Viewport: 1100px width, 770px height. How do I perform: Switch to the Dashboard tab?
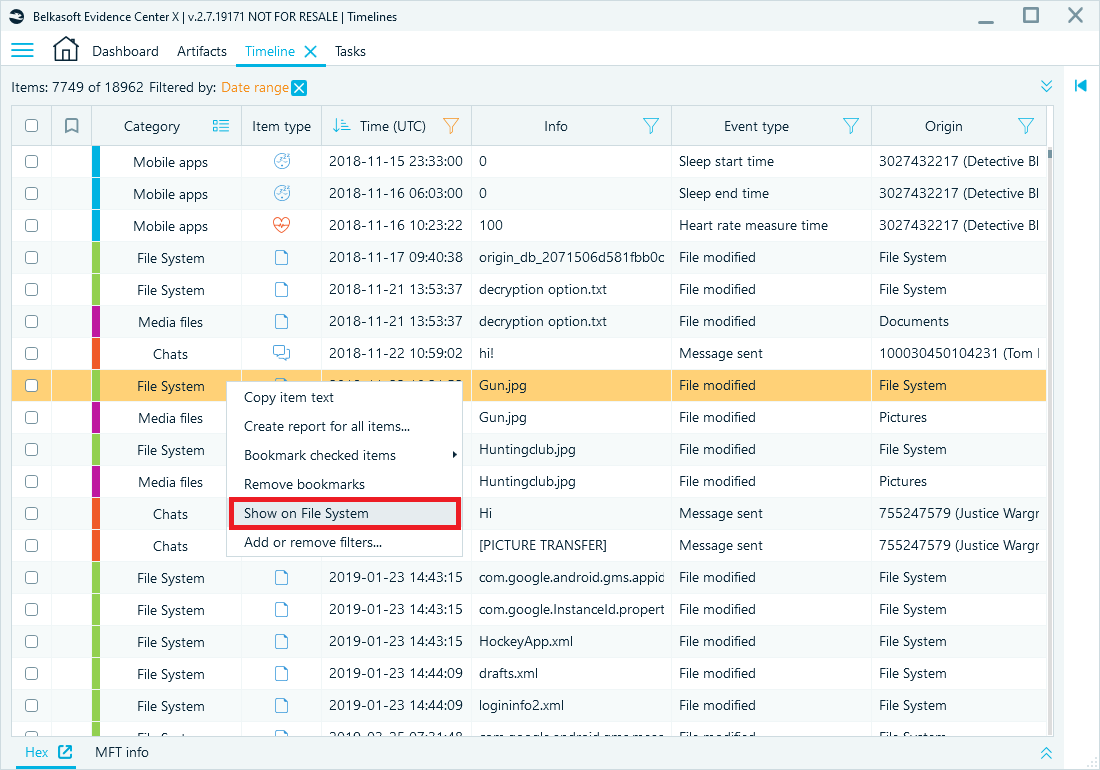[126, 51]
